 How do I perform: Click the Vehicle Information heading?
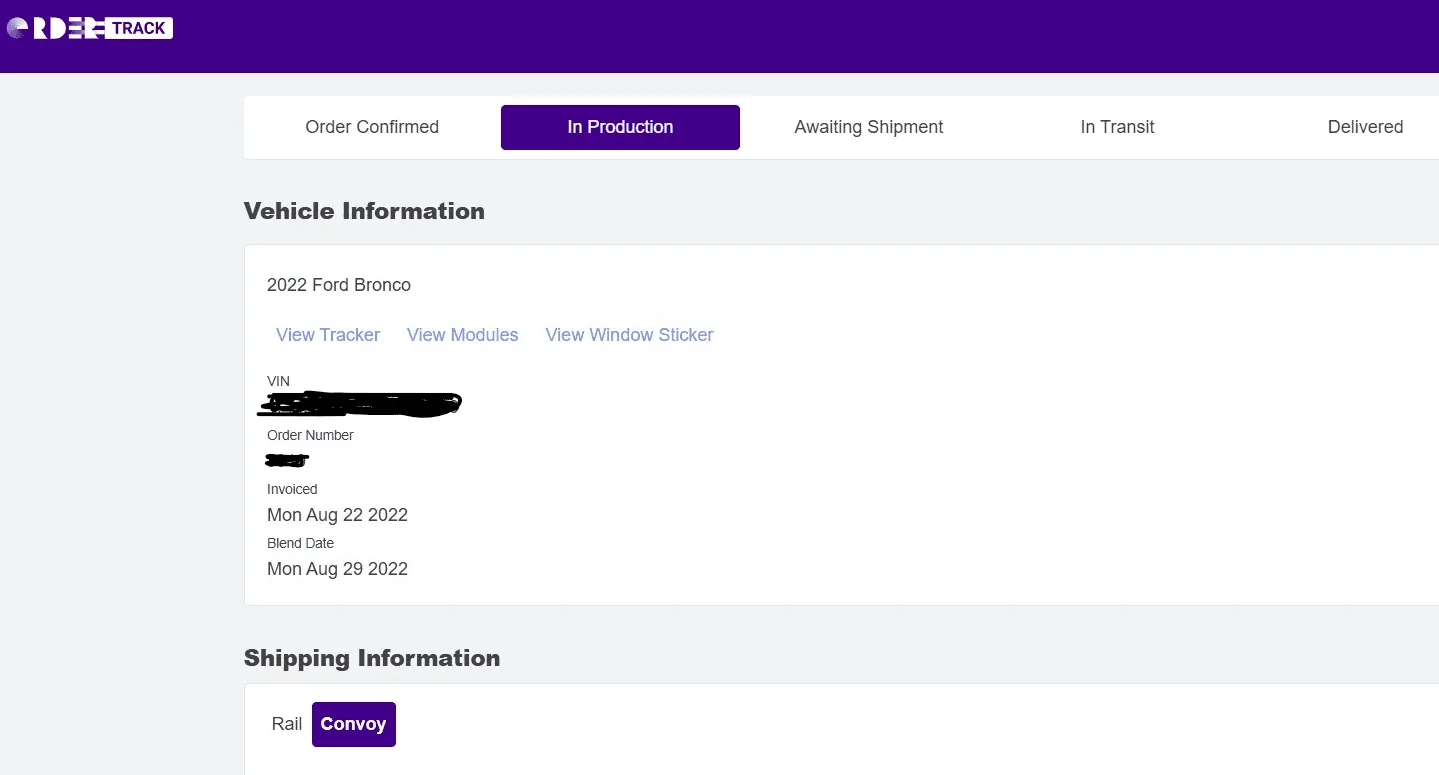[x=364, y=211]
